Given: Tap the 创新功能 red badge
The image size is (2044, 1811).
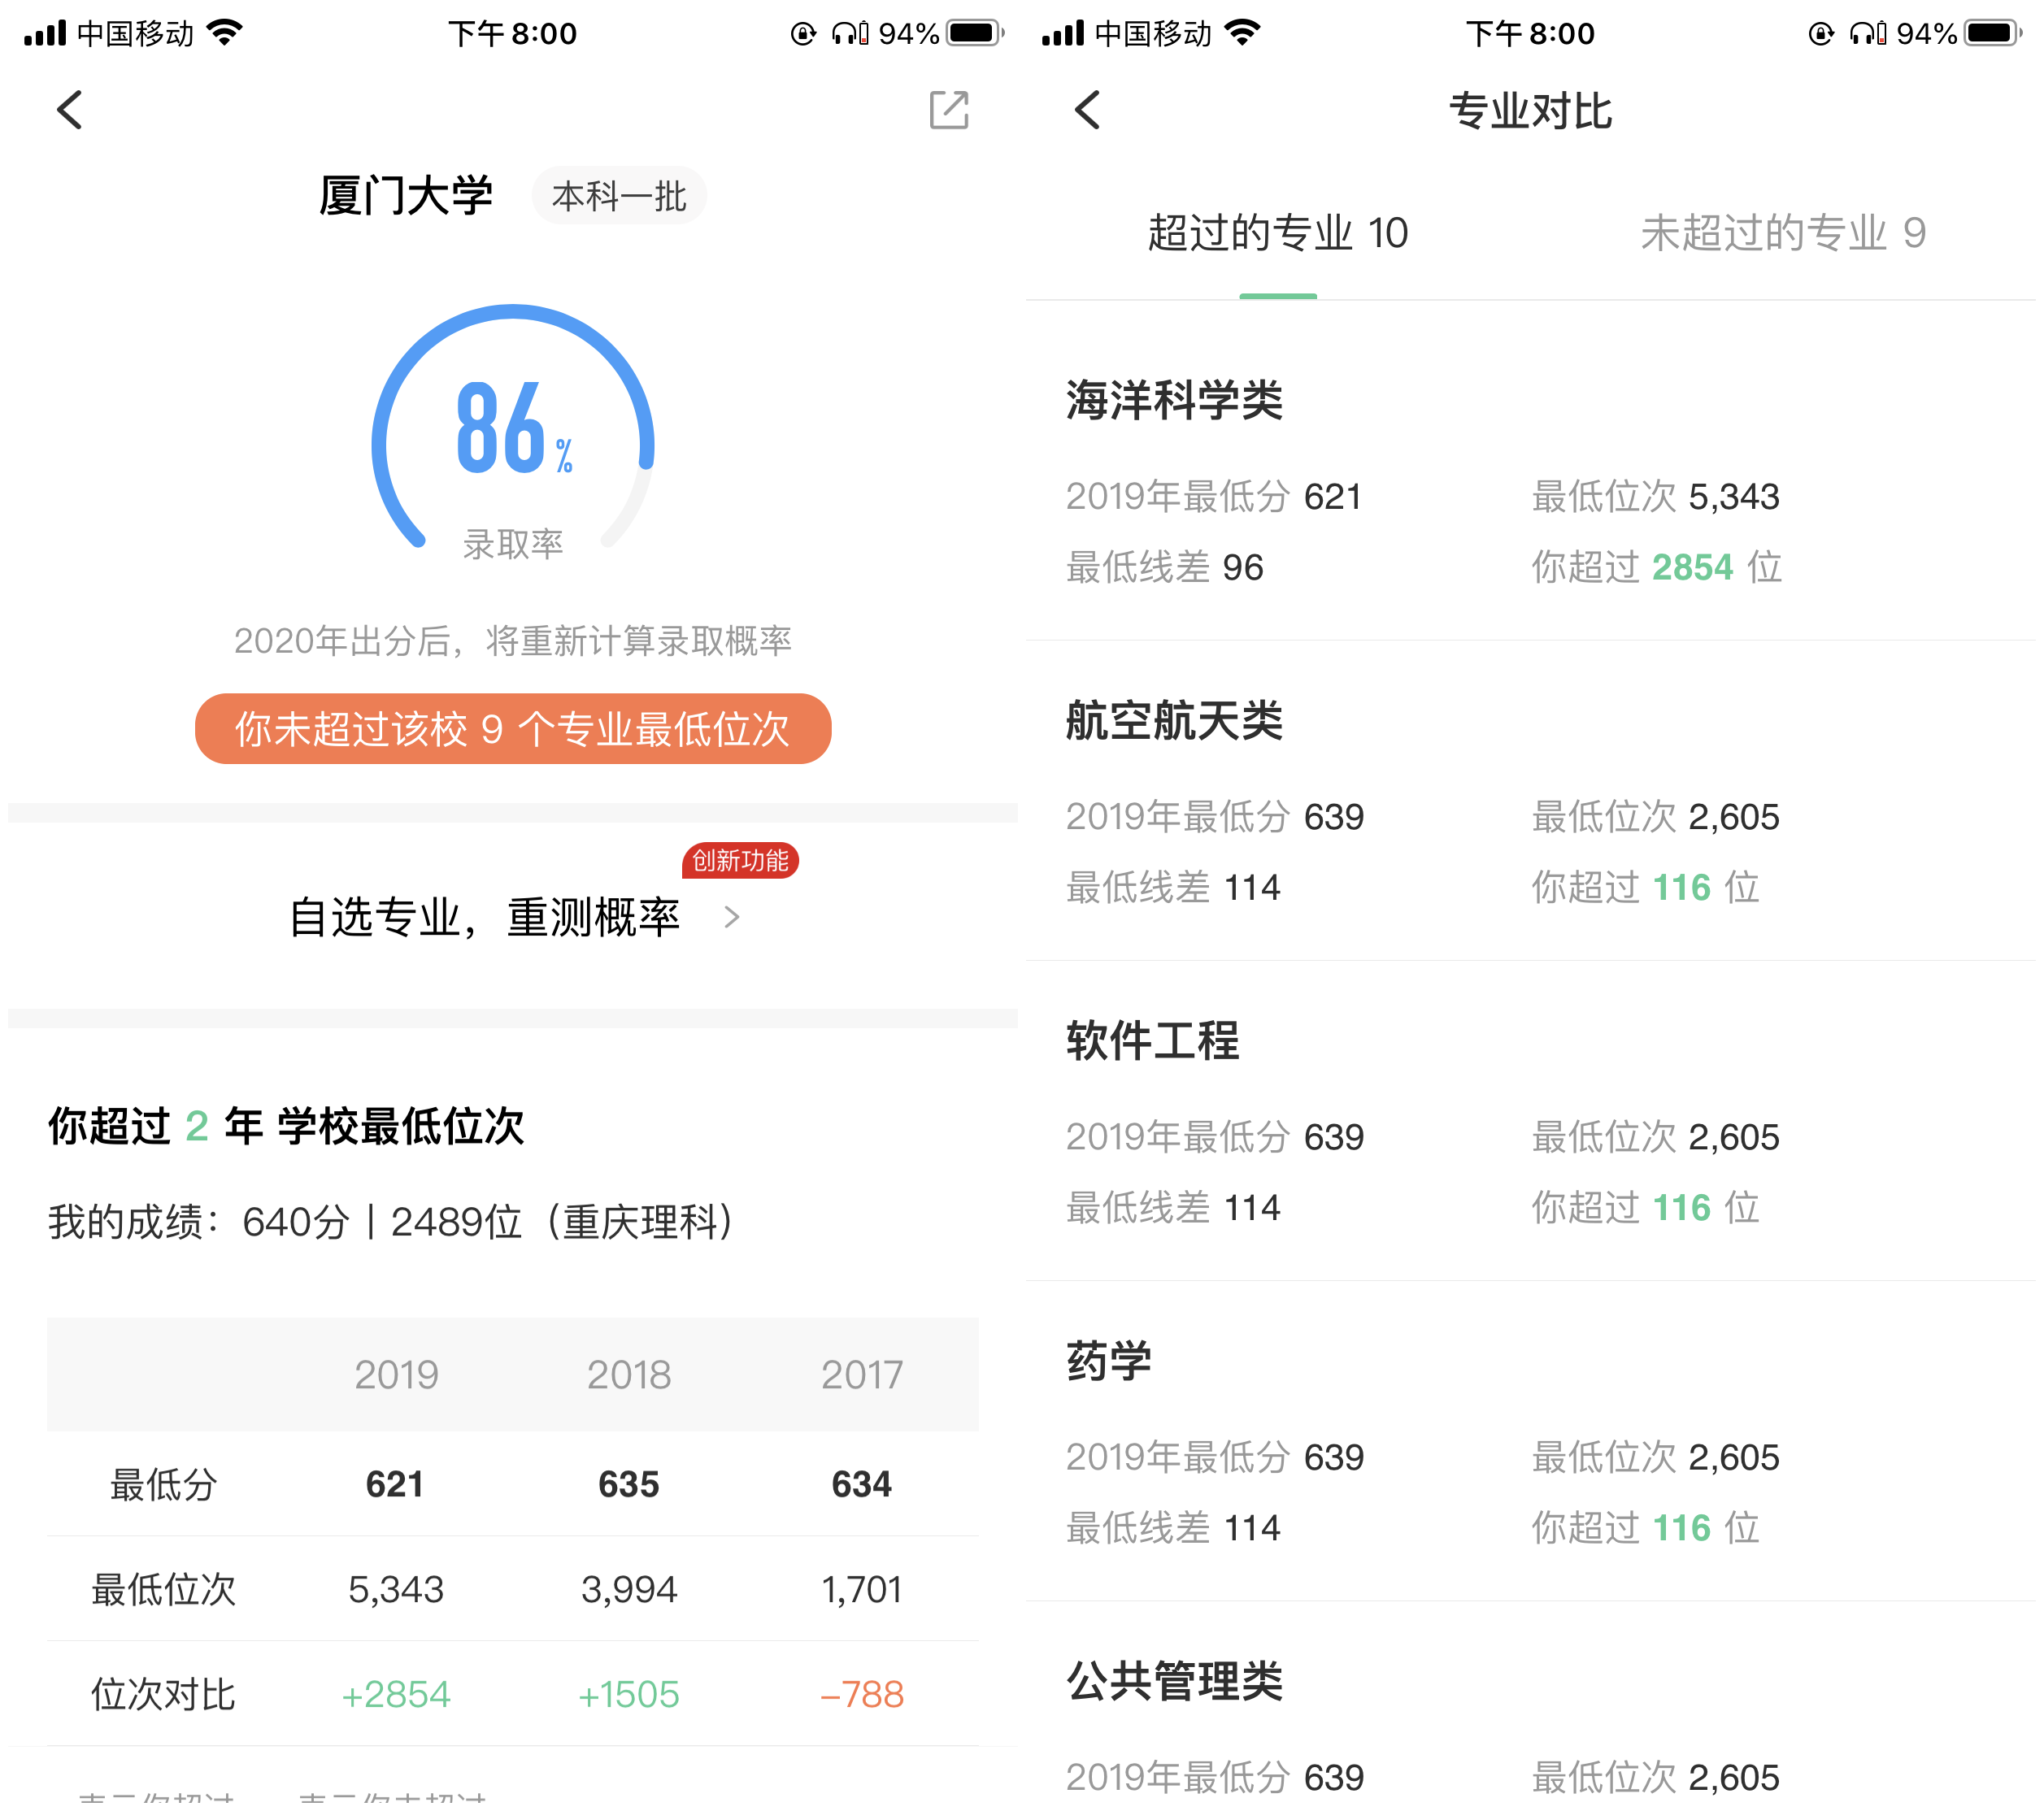Looking at the screenshot, I should tap(740, 860).
